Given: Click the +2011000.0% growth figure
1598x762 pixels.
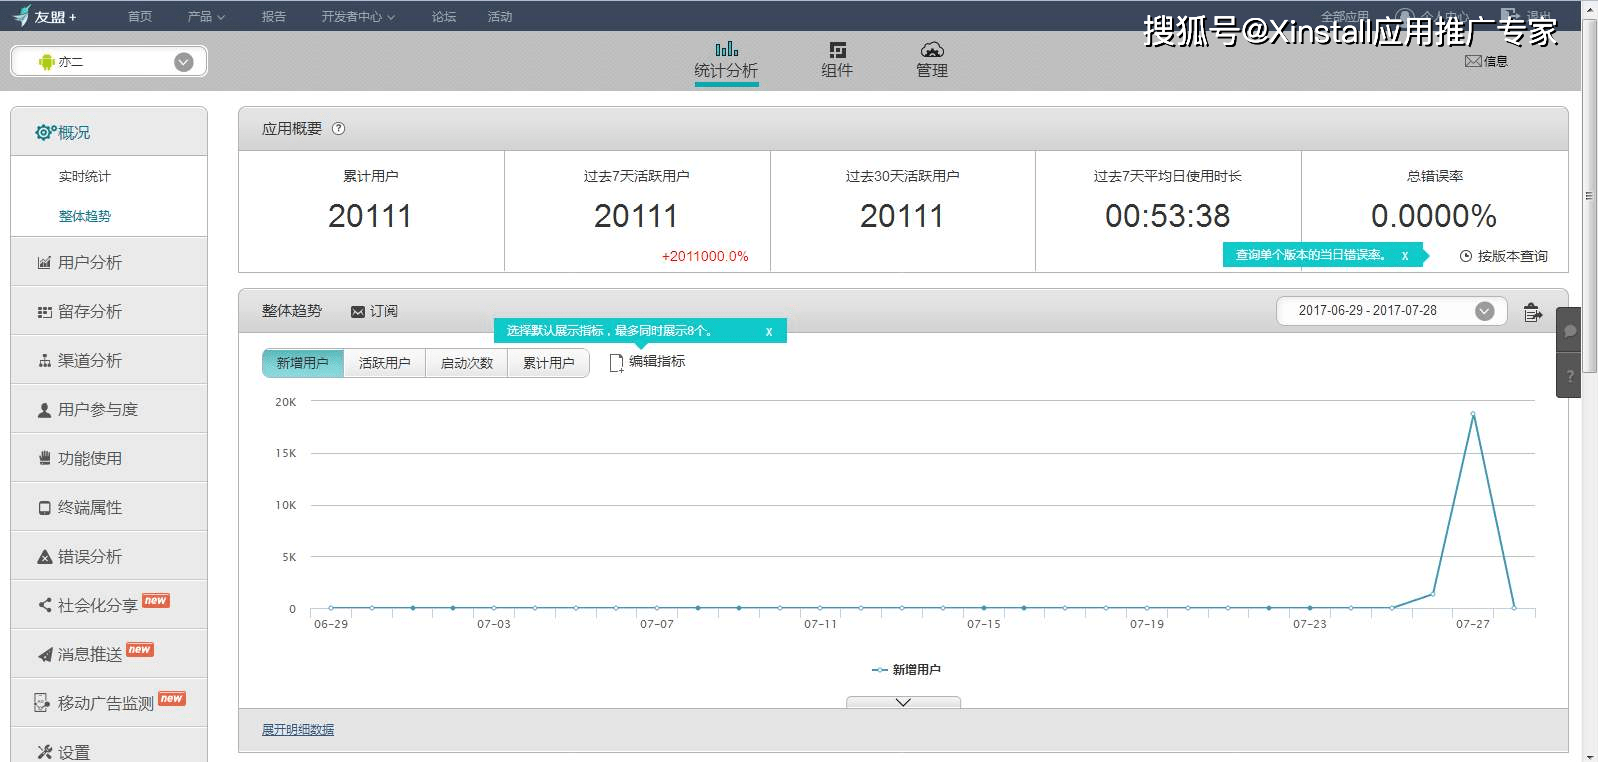Looking at the screenshot, I should pos(705,256).
